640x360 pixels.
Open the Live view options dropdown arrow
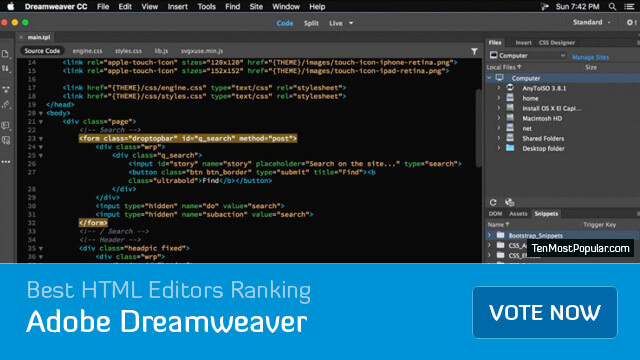(351, 23)
